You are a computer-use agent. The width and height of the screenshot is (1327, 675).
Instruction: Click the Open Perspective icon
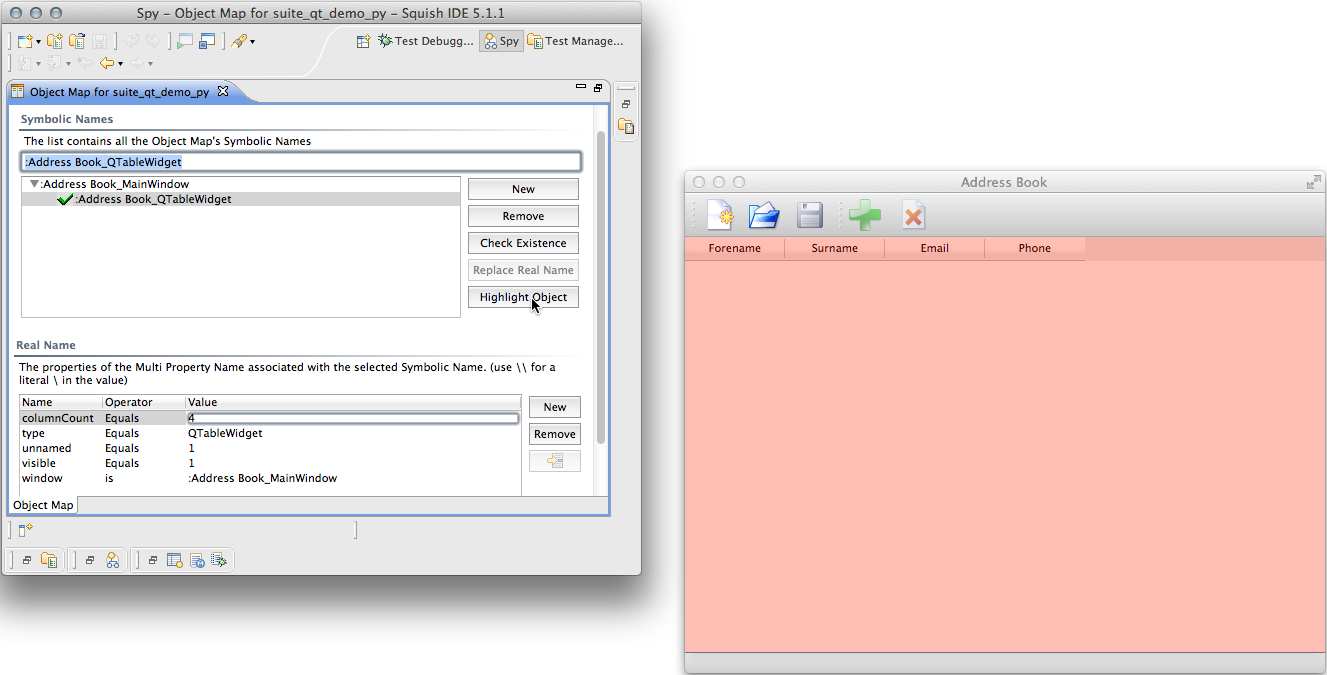pos(364,41)
